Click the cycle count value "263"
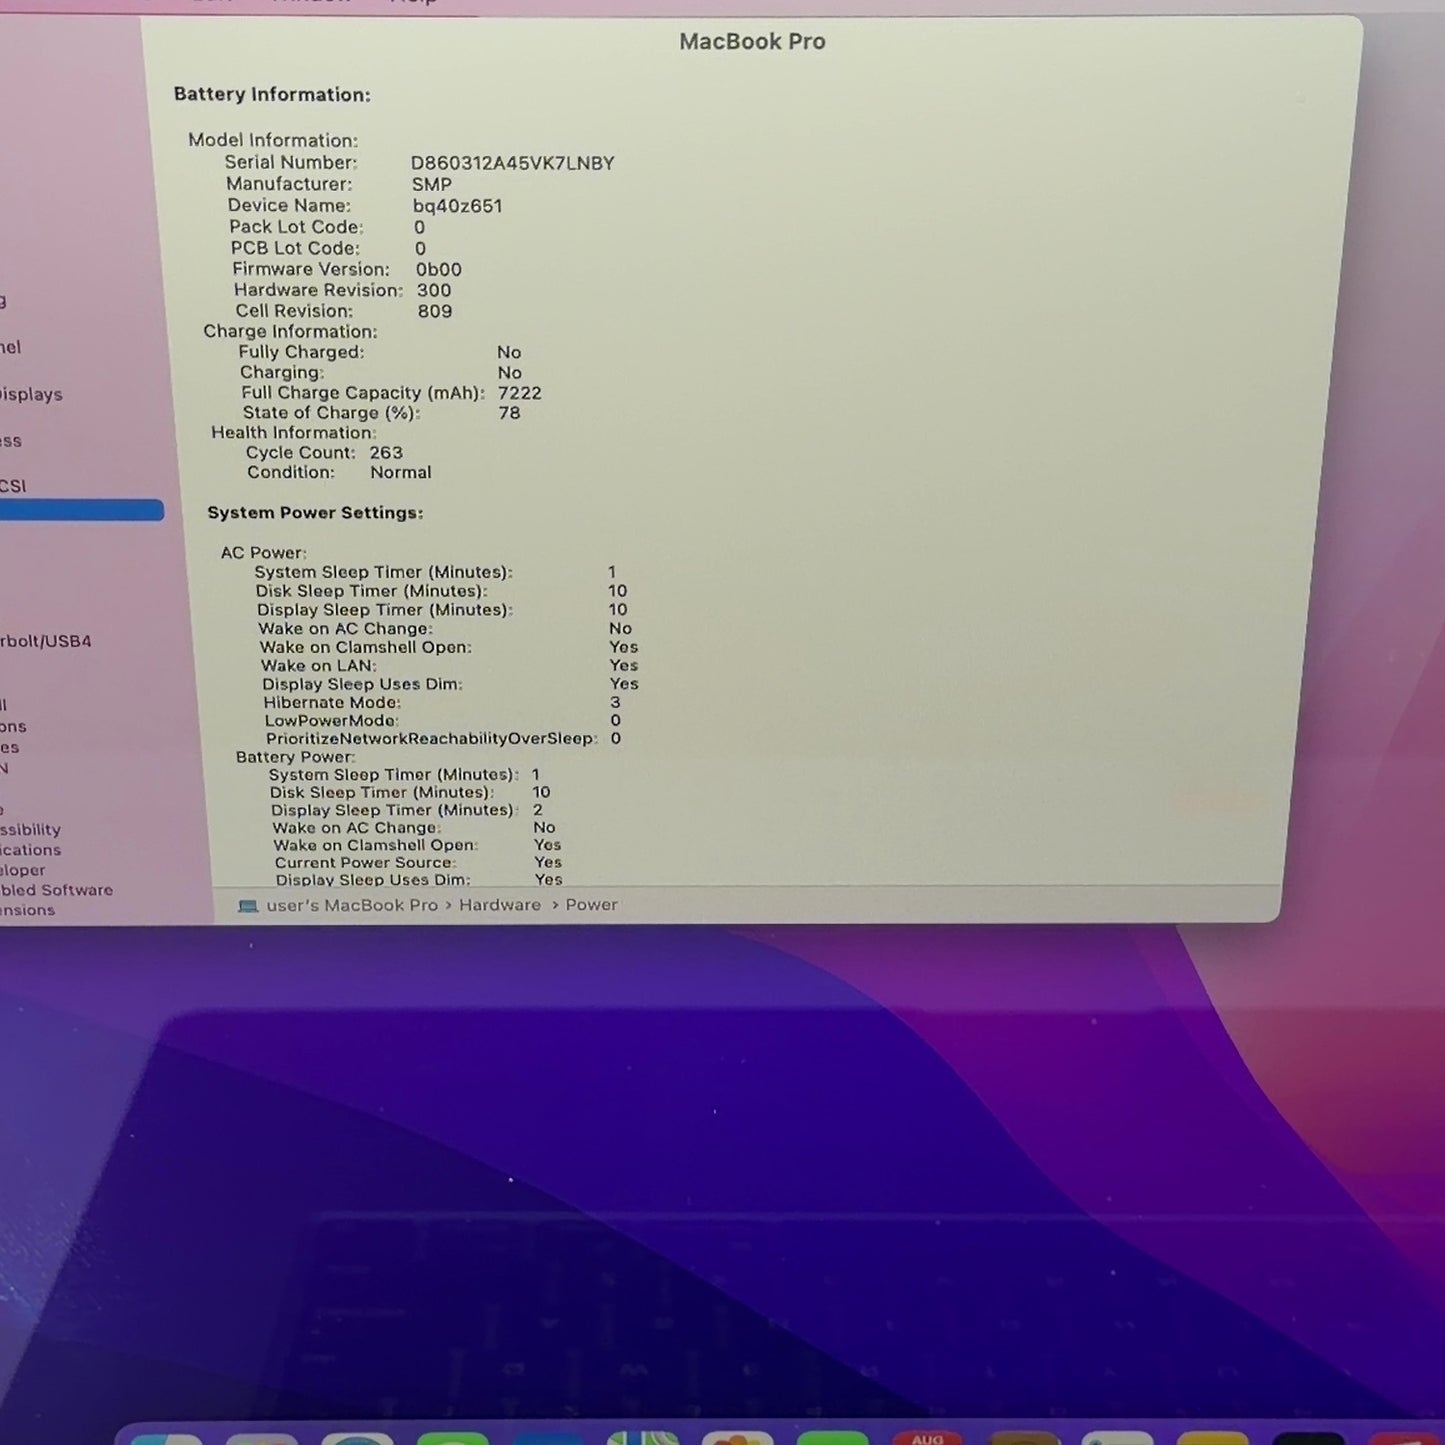1445x1445 pixels. 386,453
